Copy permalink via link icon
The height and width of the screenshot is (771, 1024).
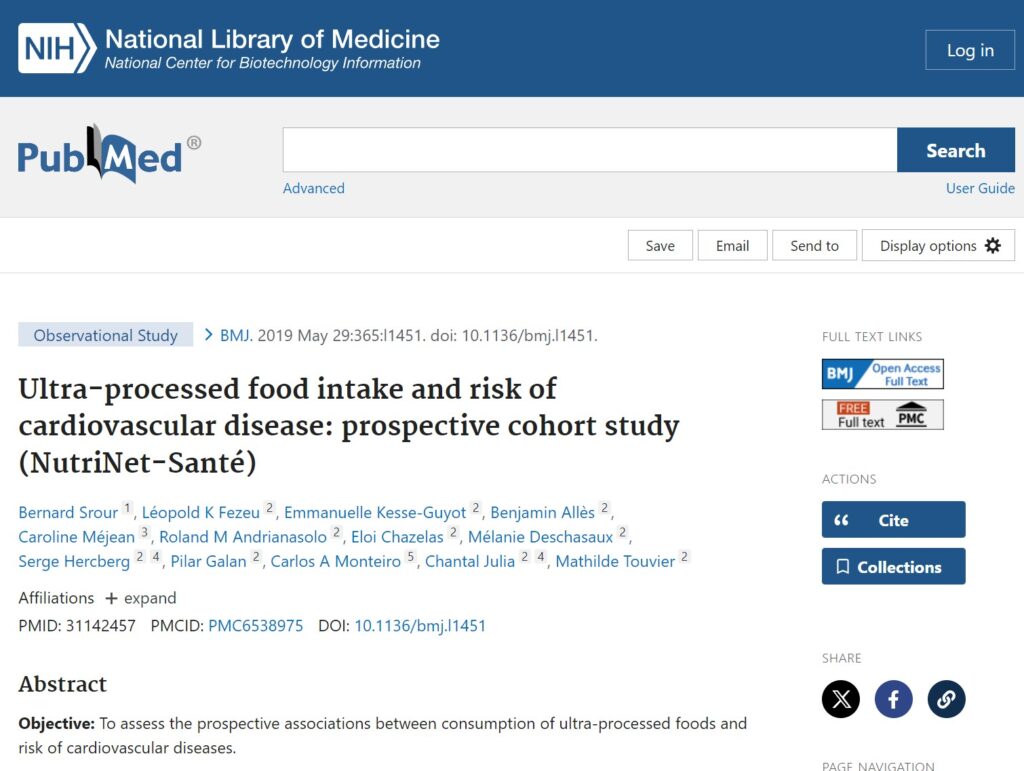(946, 698)
